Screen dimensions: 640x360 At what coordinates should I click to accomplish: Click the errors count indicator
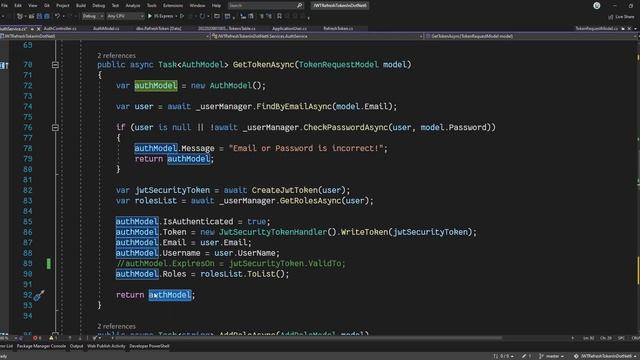[x=37, y=338]
